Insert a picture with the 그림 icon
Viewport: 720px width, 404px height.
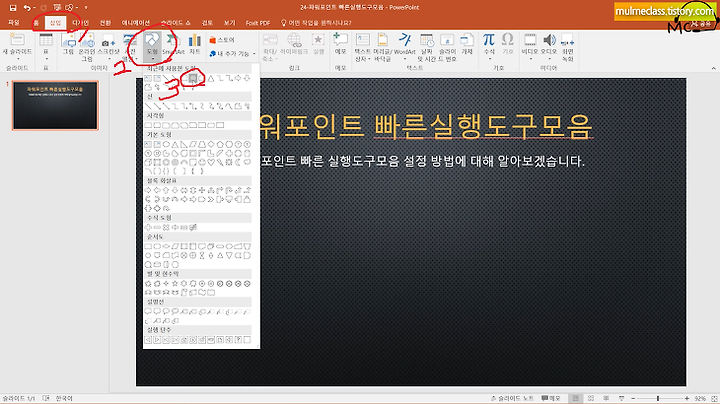[68, 44]
